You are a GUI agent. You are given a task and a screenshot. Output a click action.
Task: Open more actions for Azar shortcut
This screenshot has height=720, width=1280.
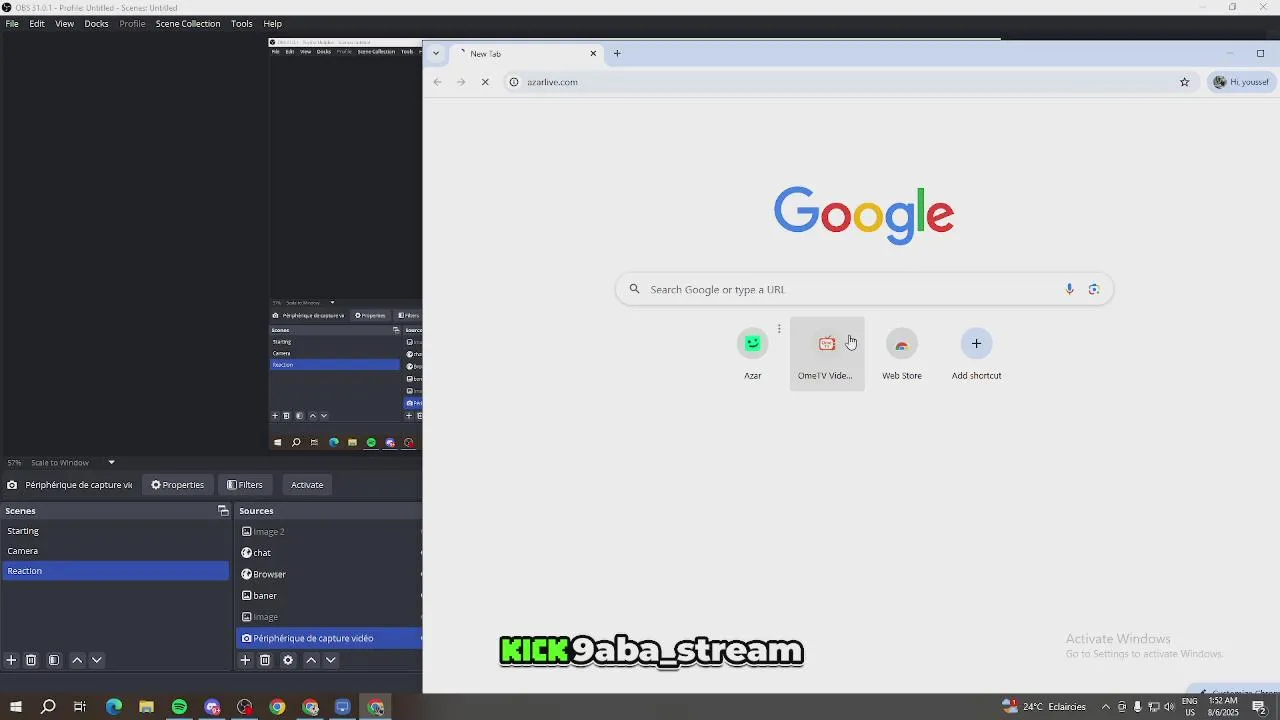point(779,329)
